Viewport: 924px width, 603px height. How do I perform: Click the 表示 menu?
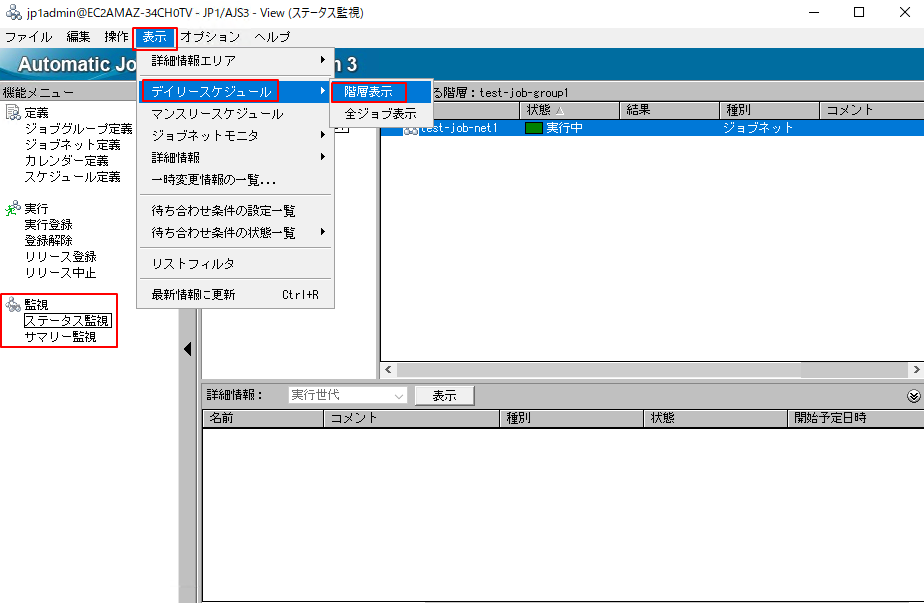click(x=154, y=37)
